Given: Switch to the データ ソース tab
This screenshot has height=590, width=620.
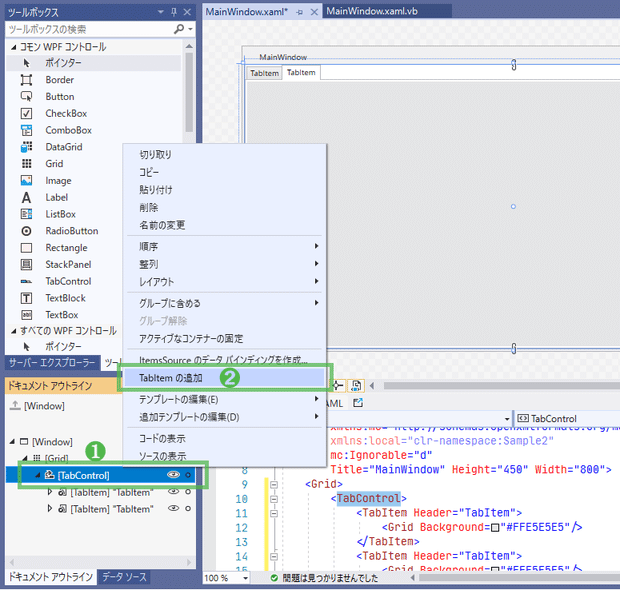Looking at the screenshot, I should pyautogui.click(x=124, y=577).
